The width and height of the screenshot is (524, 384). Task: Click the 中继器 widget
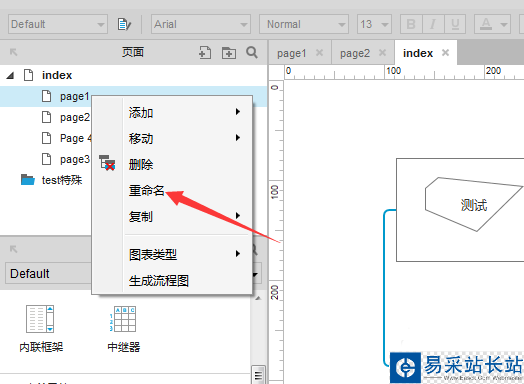tap(123, 329)
